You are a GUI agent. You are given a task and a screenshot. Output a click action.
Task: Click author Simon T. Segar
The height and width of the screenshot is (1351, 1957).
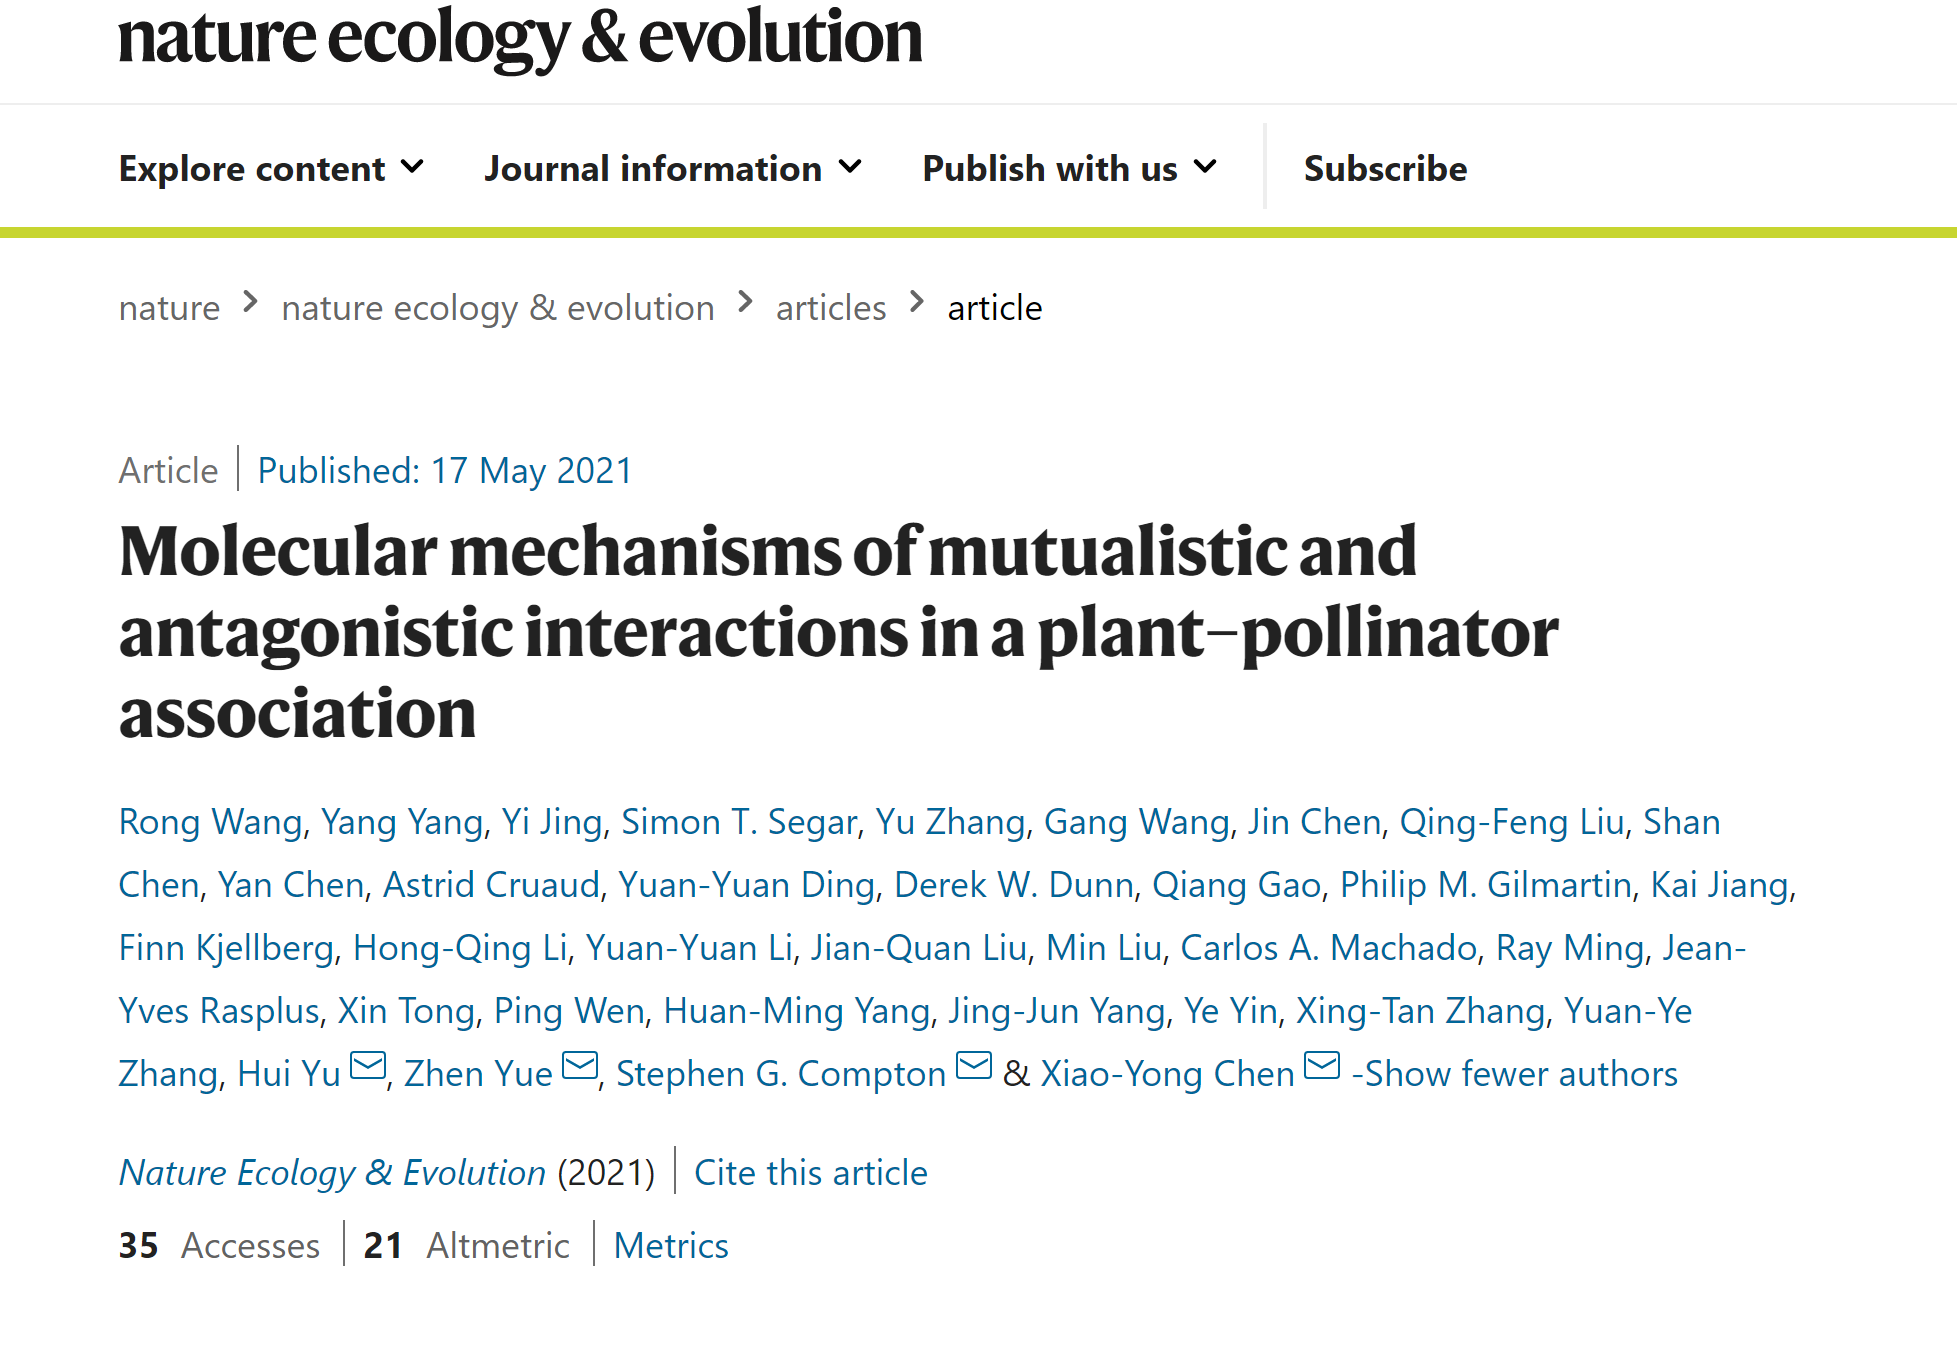(x=739, y=822)
